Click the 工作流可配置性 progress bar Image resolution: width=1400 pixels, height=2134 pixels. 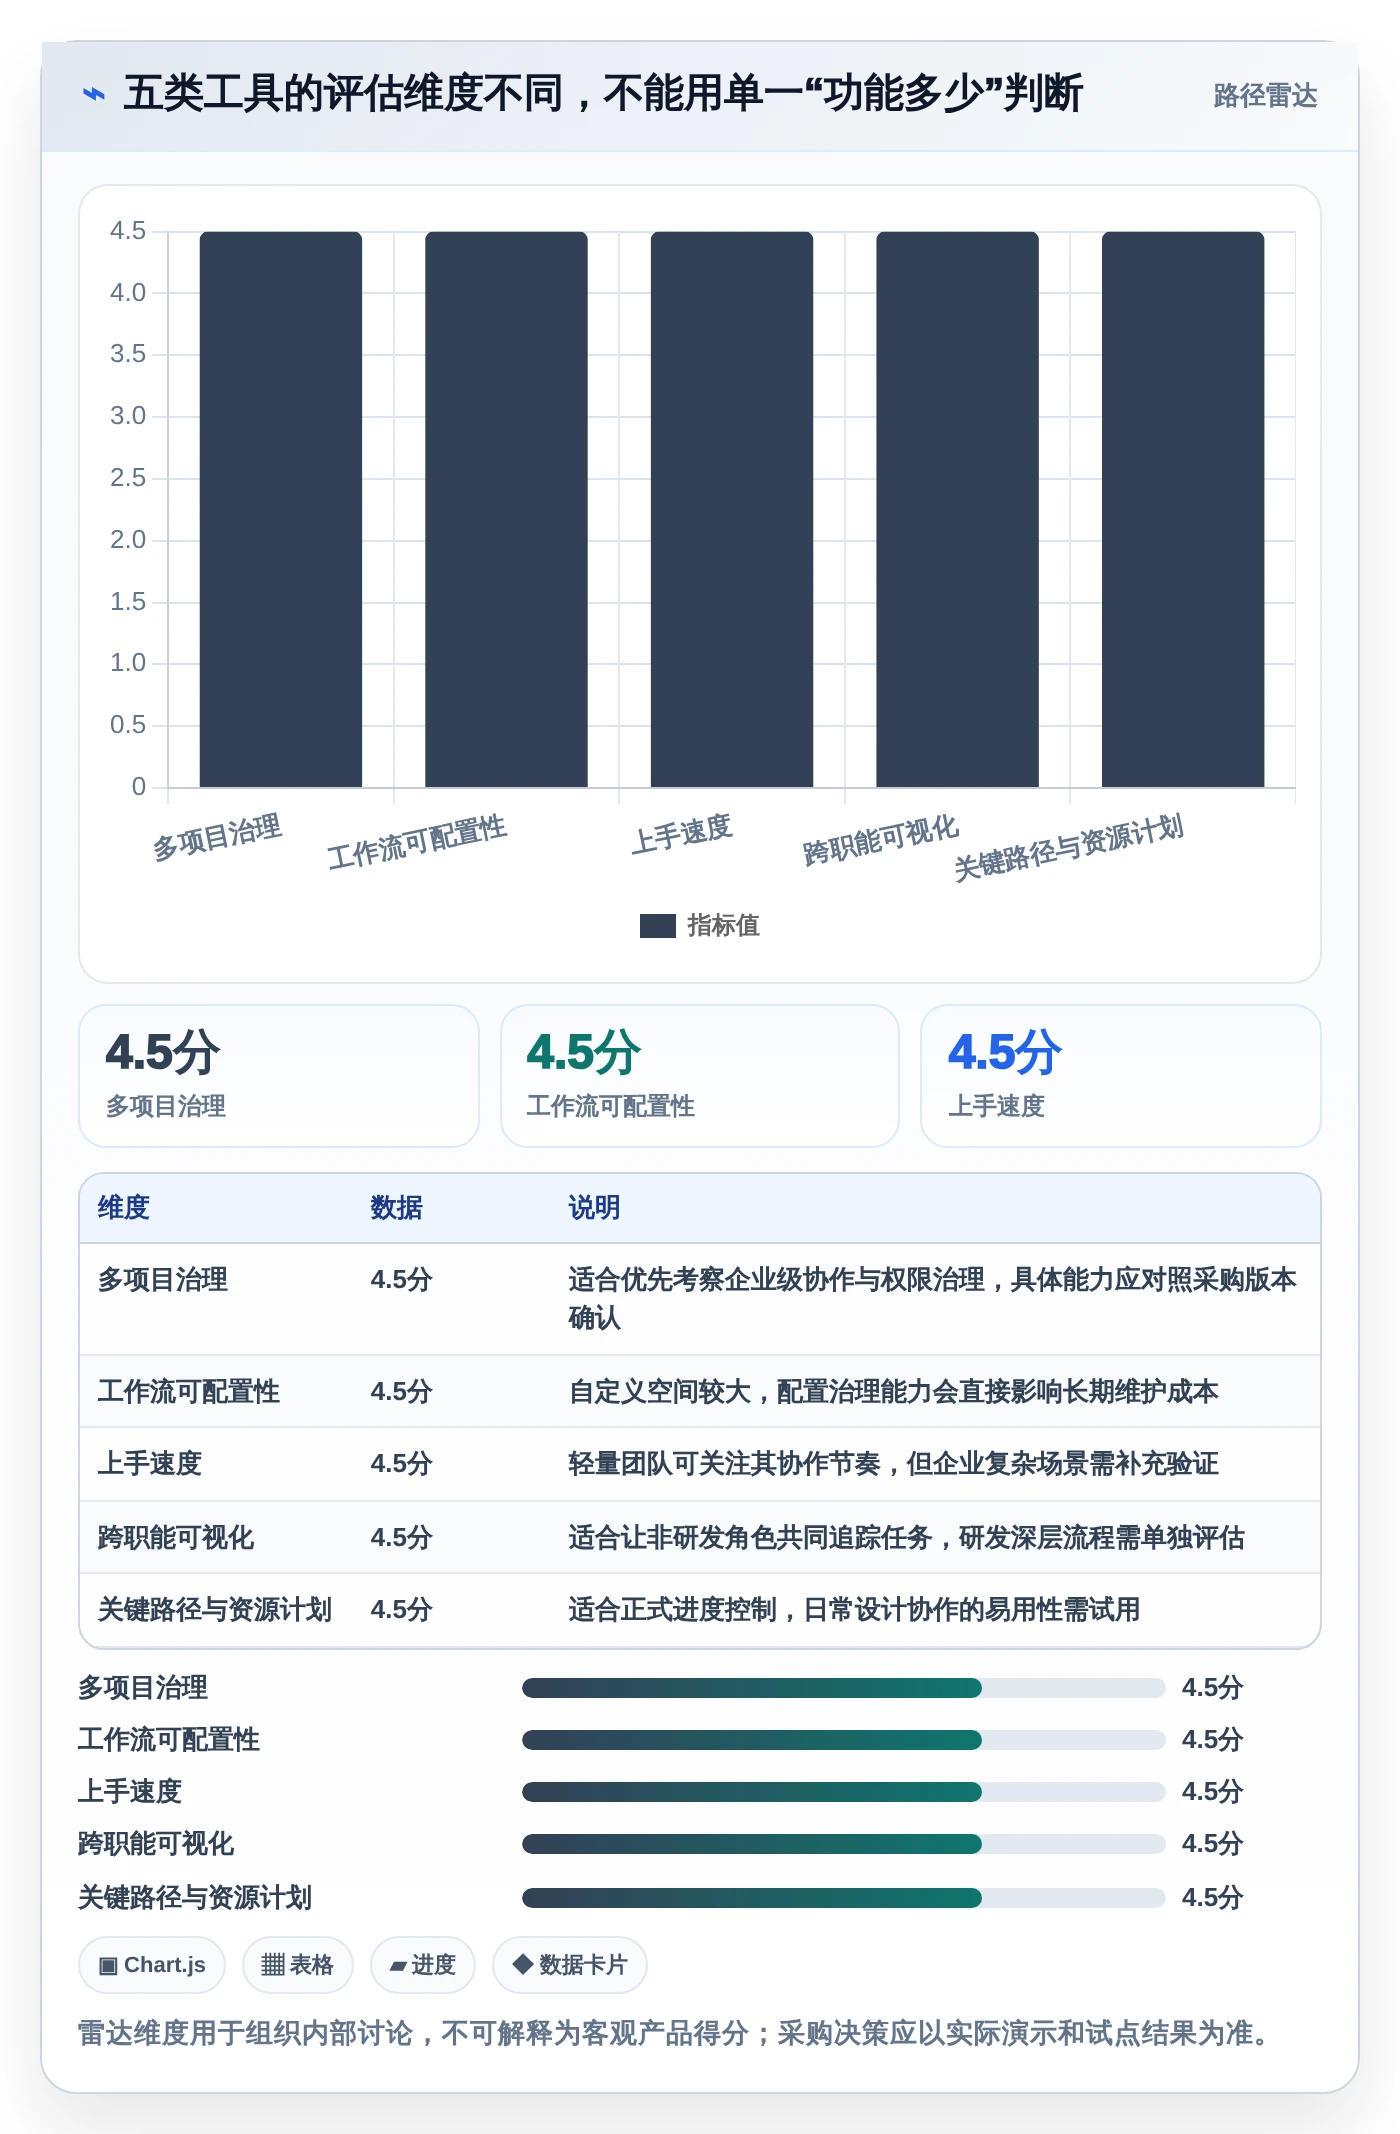pos(844,1740)
